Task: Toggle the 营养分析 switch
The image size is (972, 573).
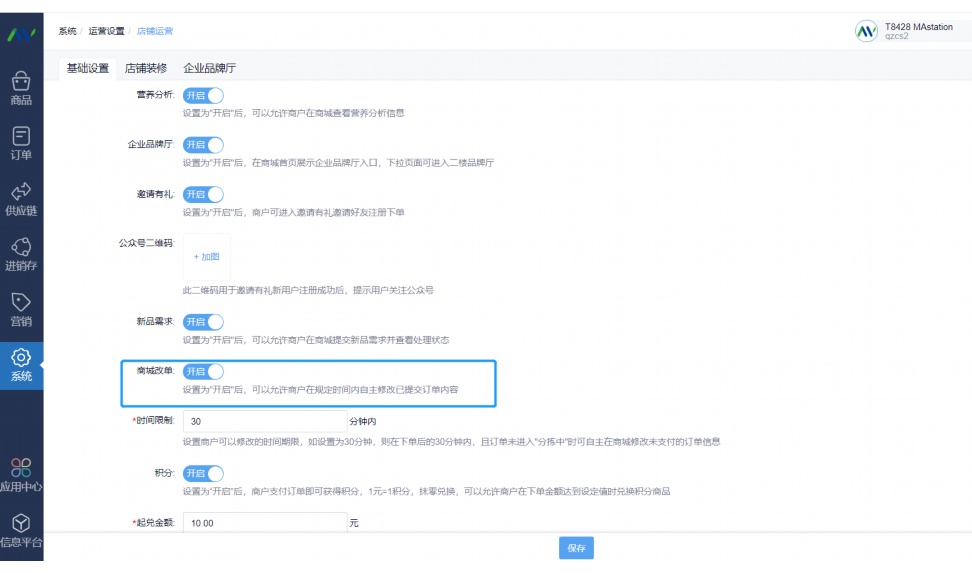Action: (203, 96)
